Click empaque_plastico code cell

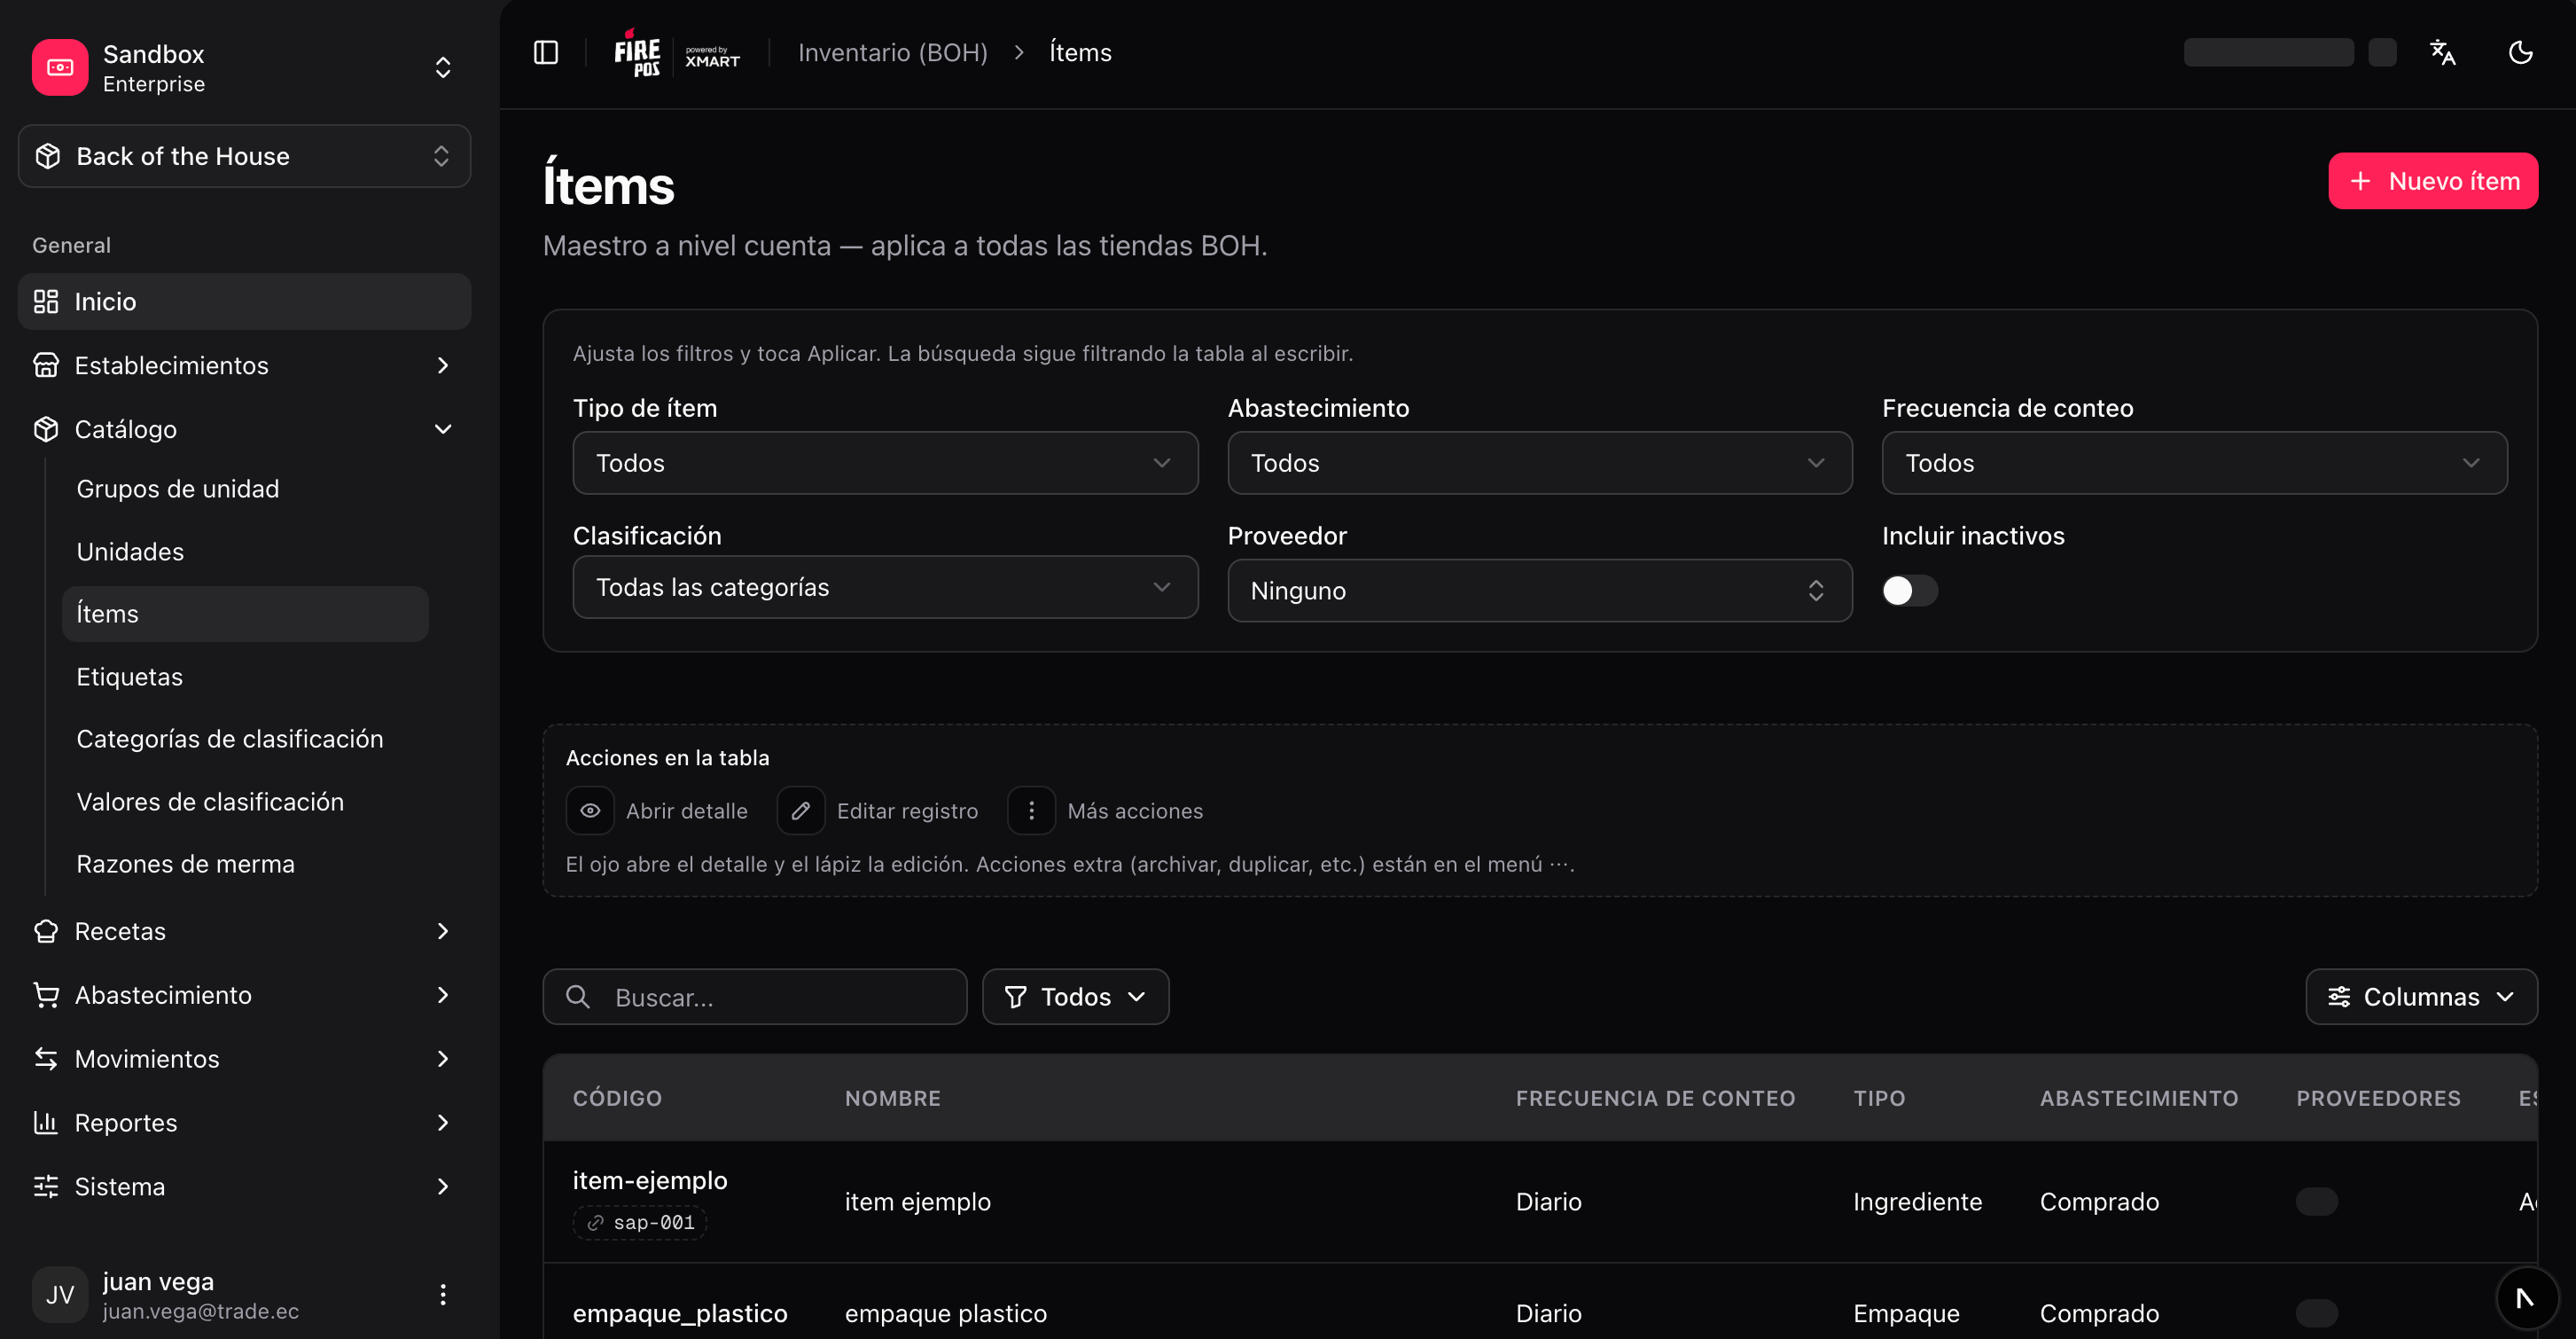[680, 1312]
